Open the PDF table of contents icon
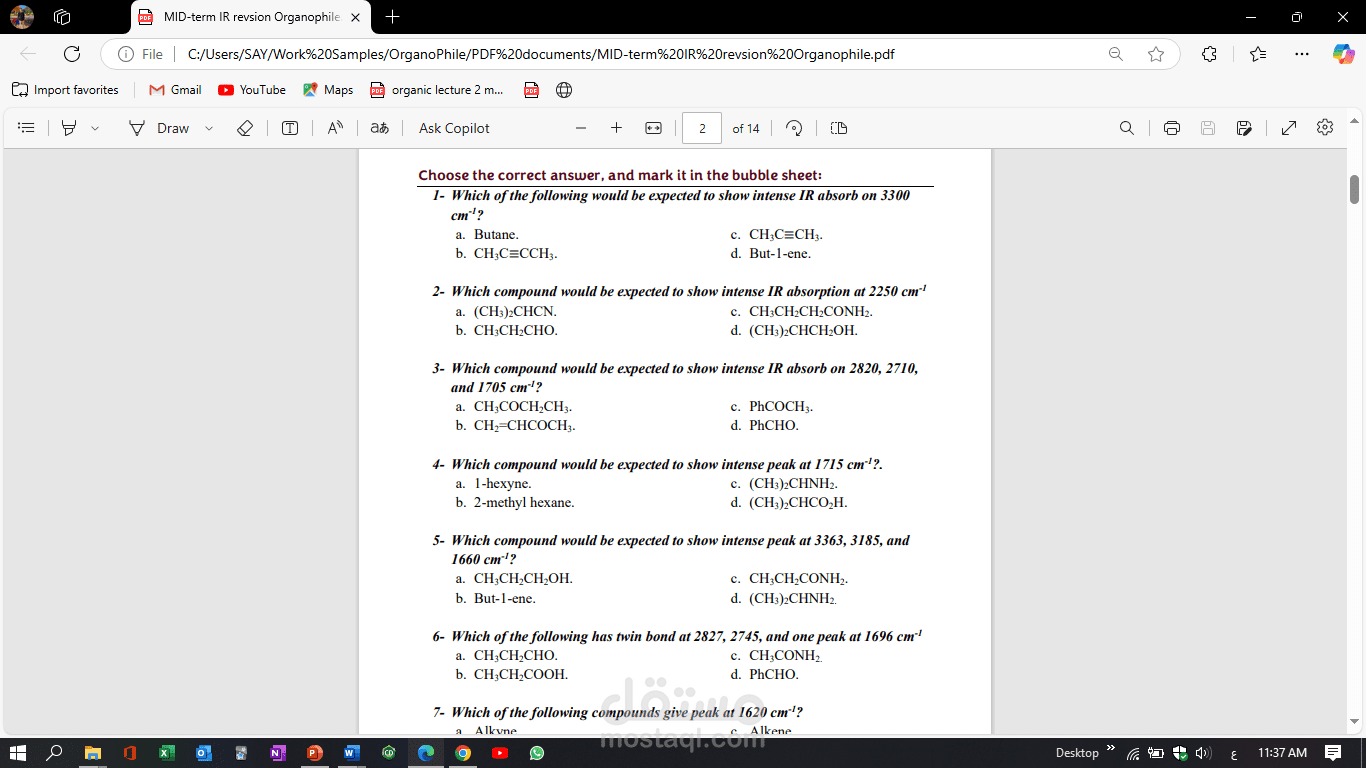 click(27, 128)
